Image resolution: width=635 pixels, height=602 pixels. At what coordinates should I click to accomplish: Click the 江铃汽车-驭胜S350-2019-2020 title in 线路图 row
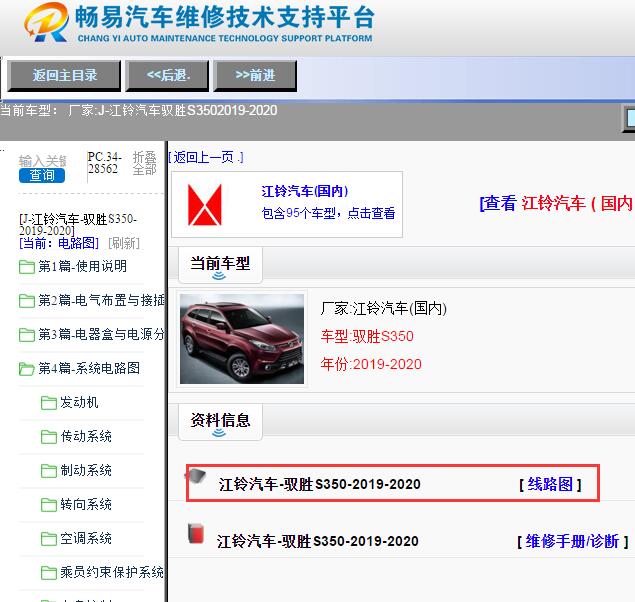pos(320,484)
